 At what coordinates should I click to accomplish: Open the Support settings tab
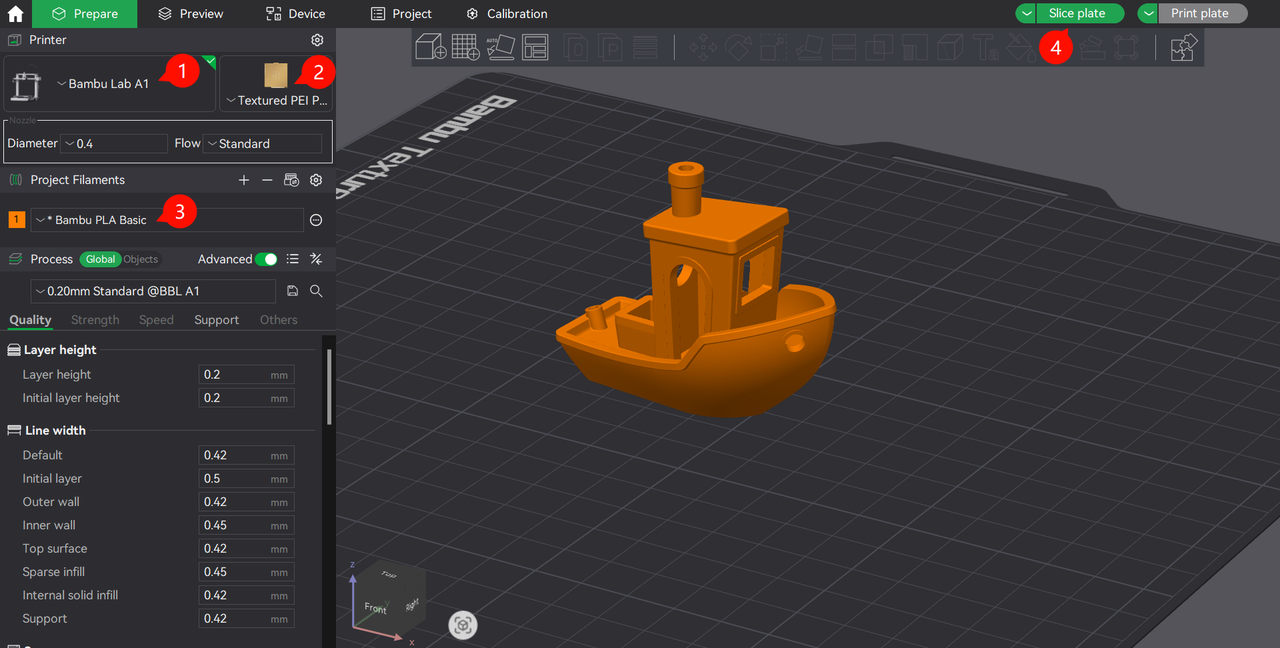216,320
